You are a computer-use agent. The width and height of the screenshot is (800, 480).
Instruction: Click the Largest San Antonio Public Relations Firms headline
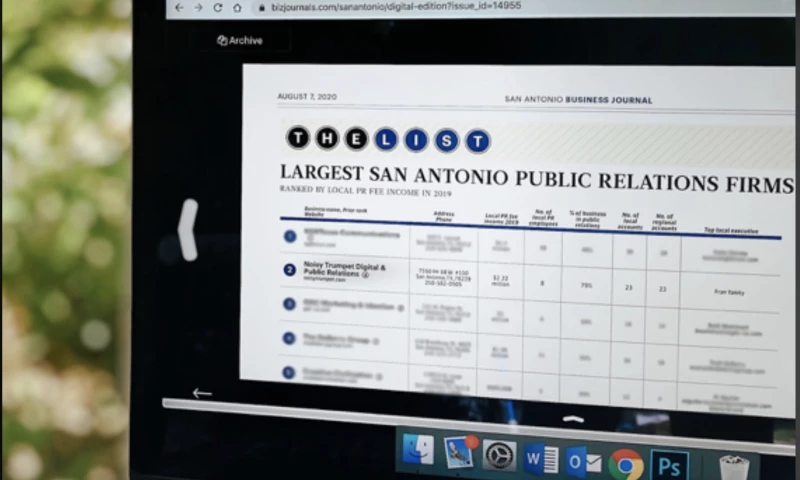tap(535, 179)
